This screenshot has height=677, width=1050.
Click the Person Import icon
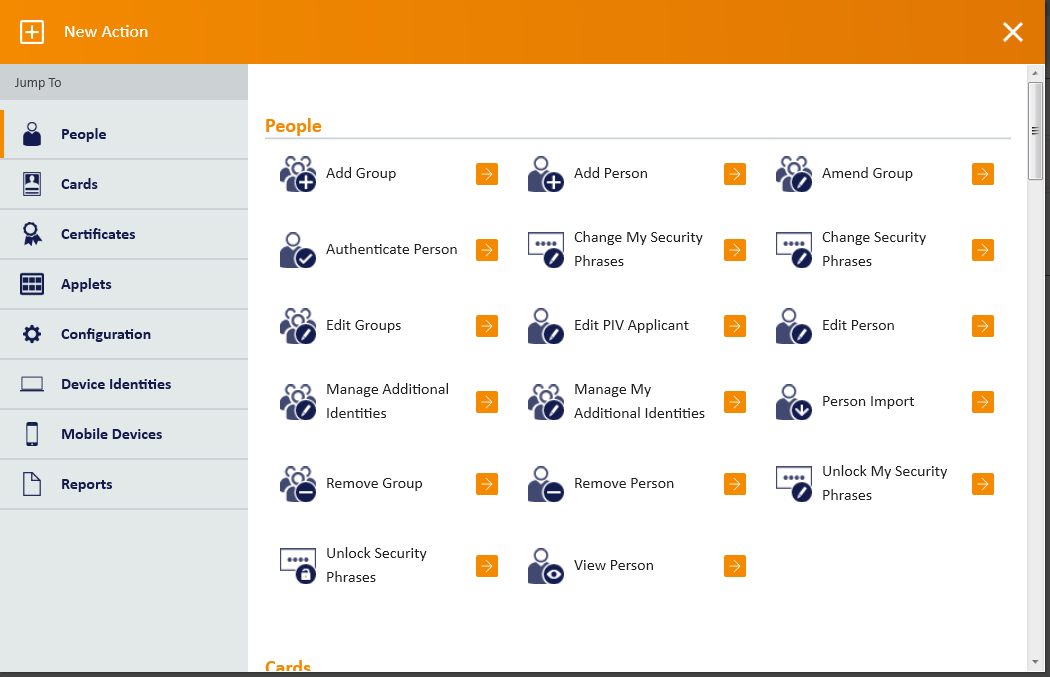coord(793,402)
